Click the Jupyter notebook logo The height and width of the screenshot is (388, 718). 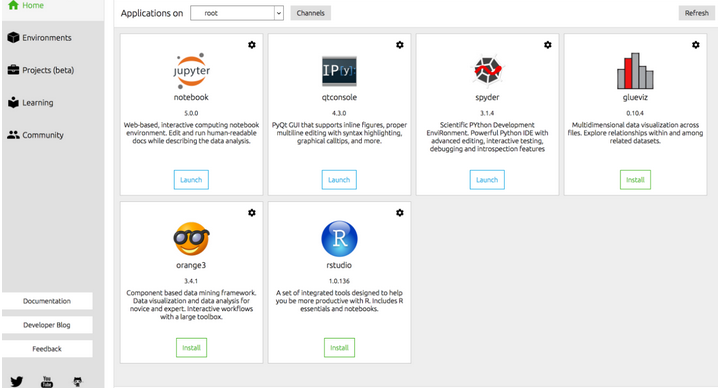191,71
